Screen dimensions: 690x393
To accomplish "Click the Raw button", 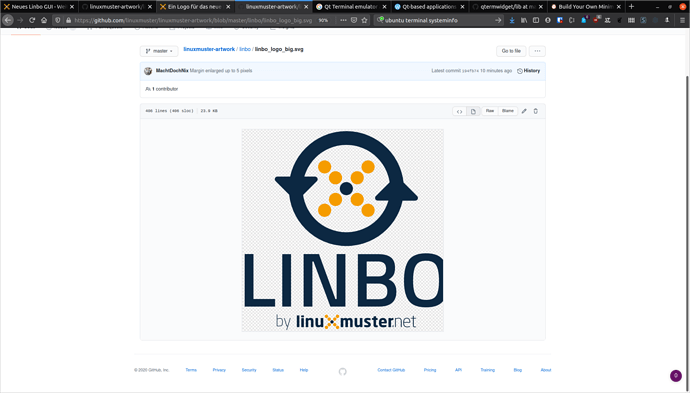I will tap(490, 111).
